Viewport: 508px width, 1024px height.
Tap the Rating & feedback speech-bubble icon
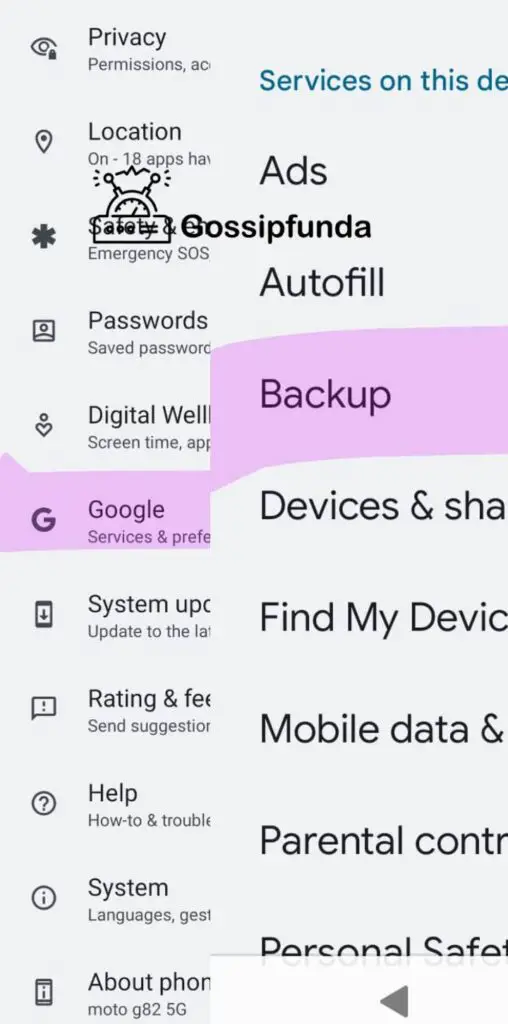point(44,709)
